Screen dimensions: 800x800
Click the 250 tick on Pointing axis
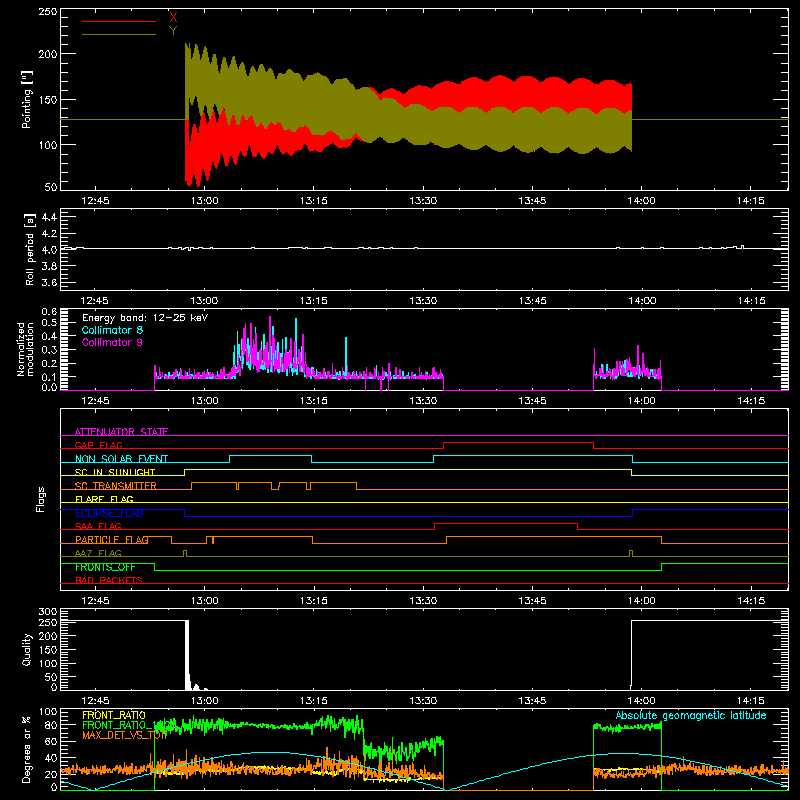pos(47,12)
